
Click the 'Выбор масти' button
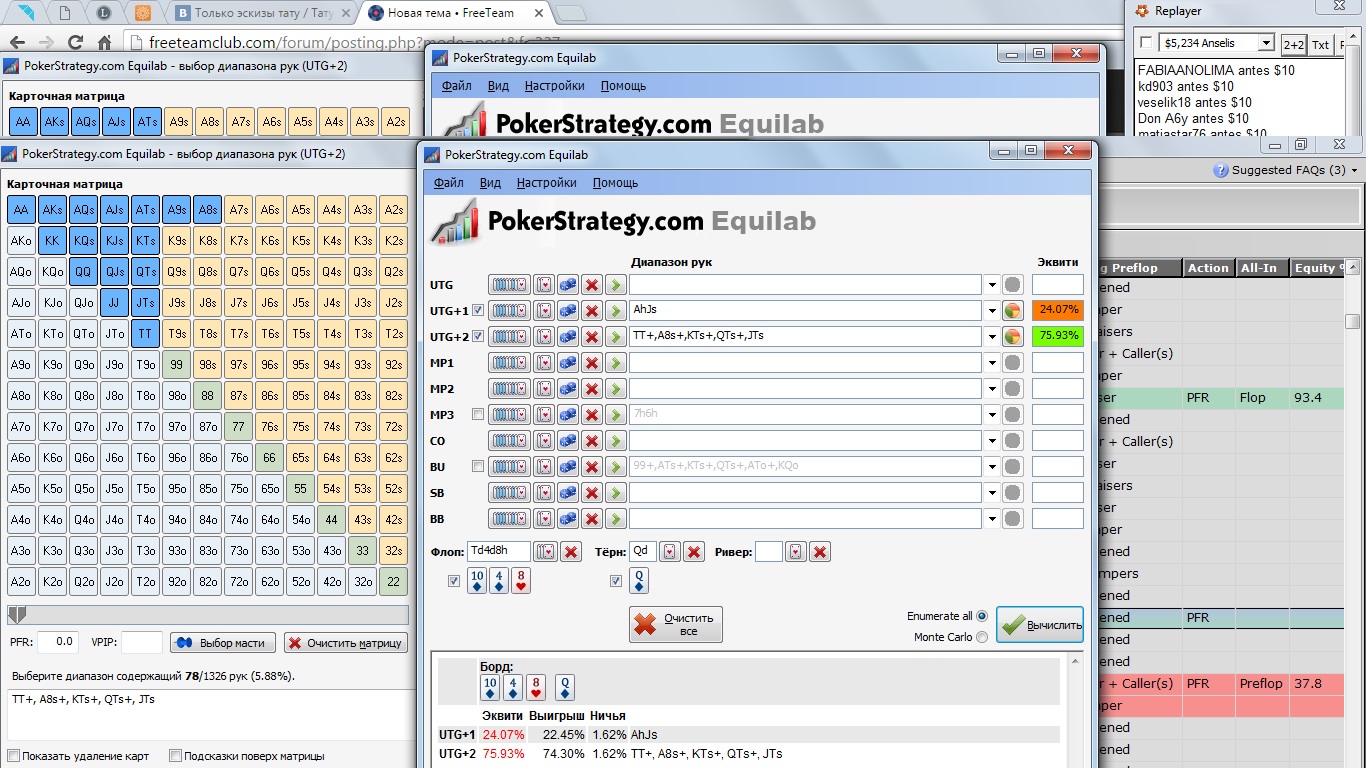(x=223, y=643)
